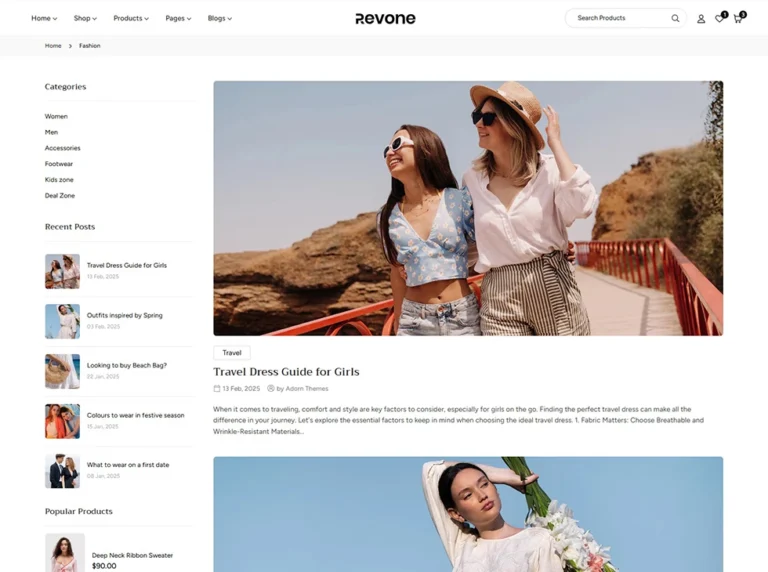
Task: Open 'What to wear on a first date'
Action: (128, 465)
